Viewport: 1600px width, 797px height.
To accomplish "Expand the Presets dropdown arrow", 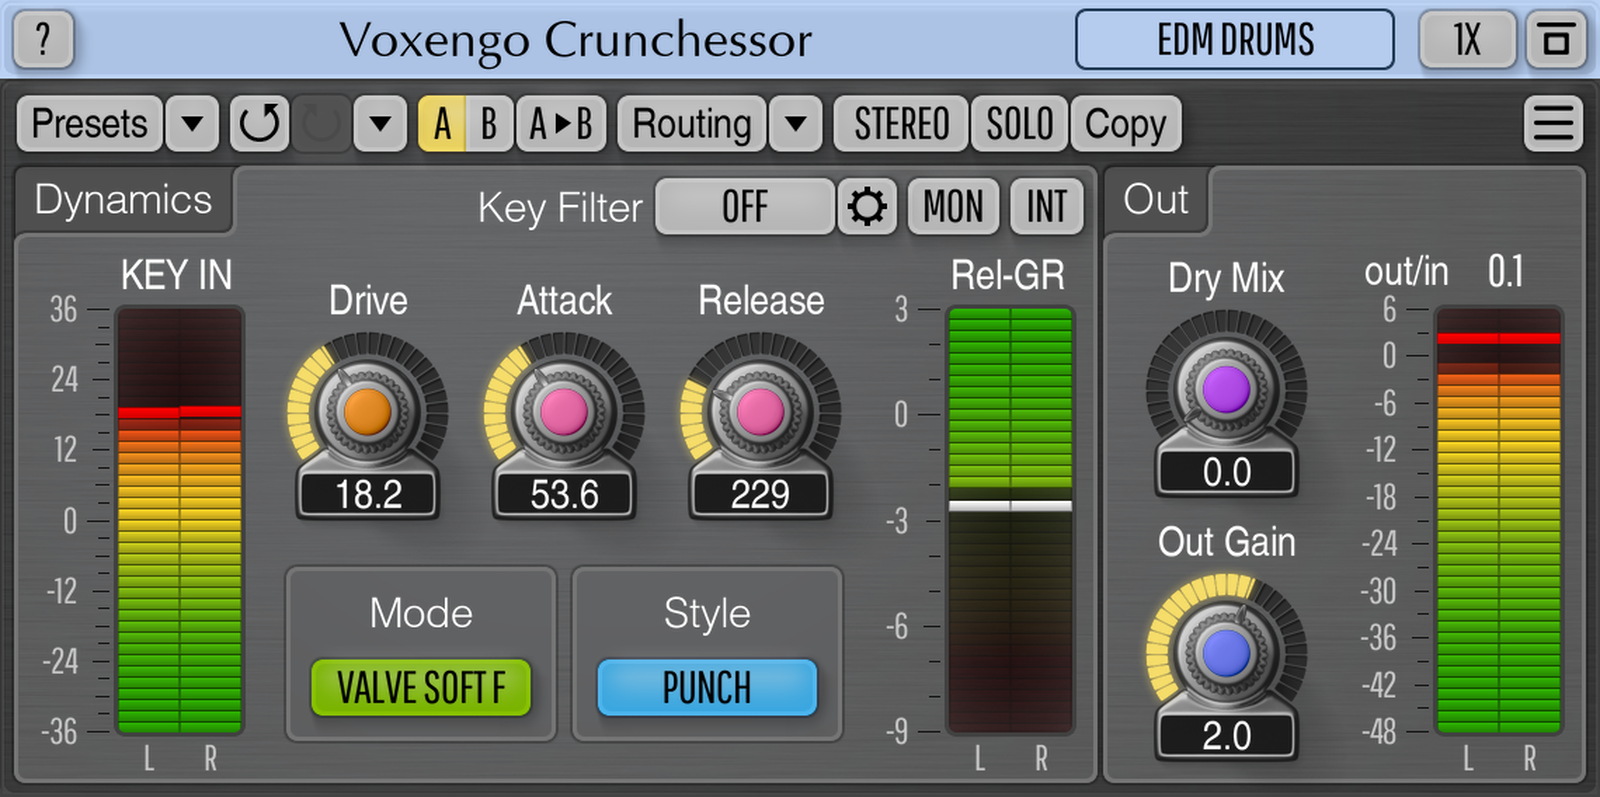I will pos(192,124).
